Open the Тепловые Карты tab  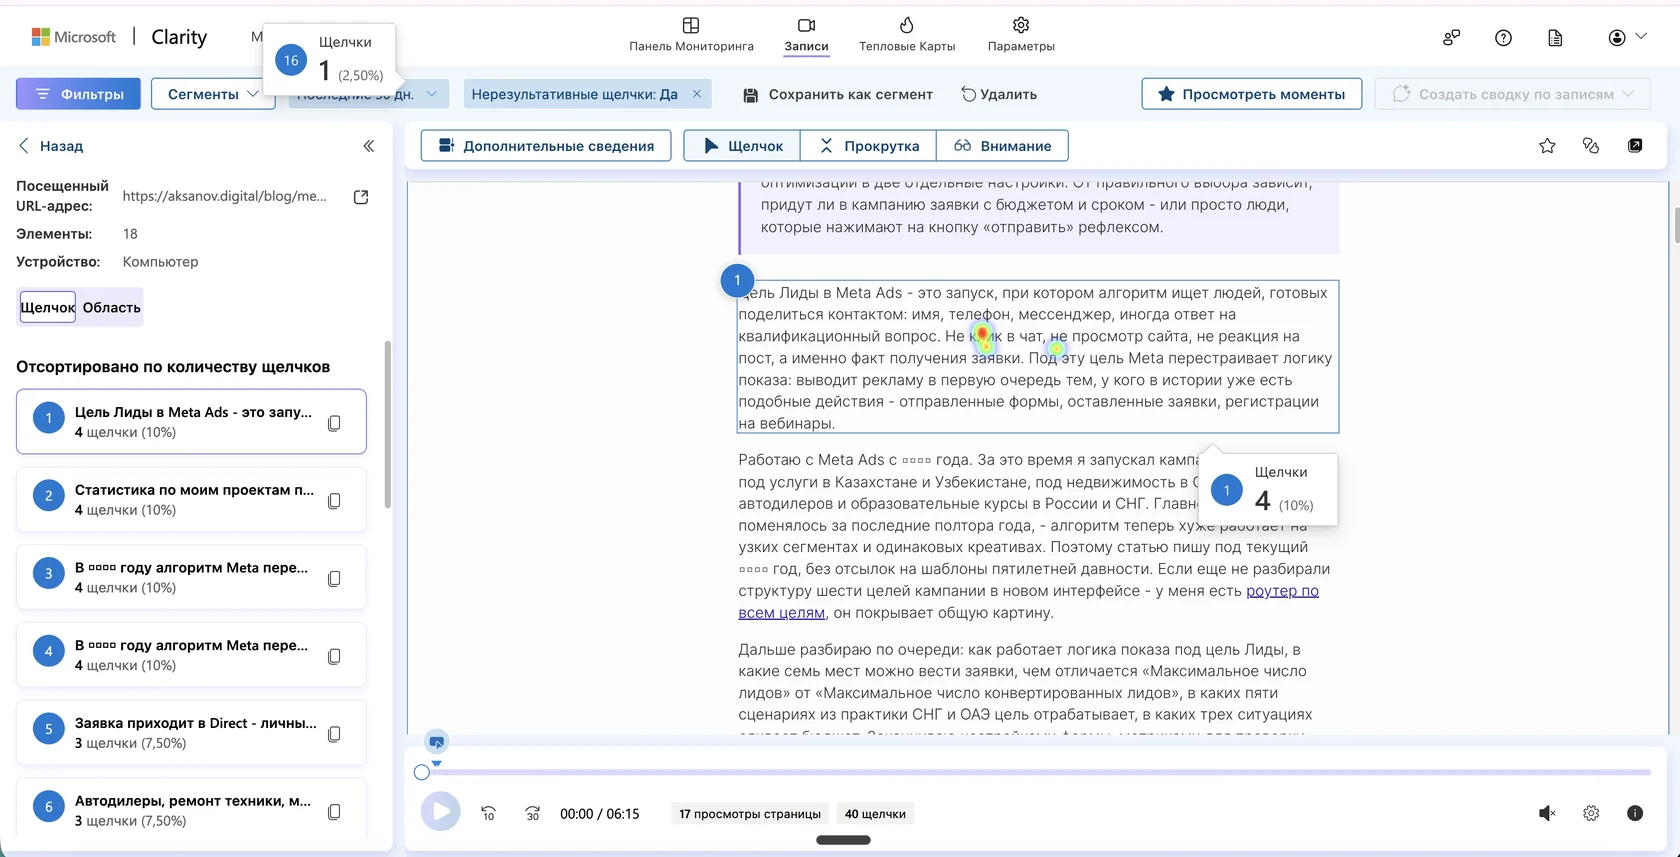click(907, 35)
